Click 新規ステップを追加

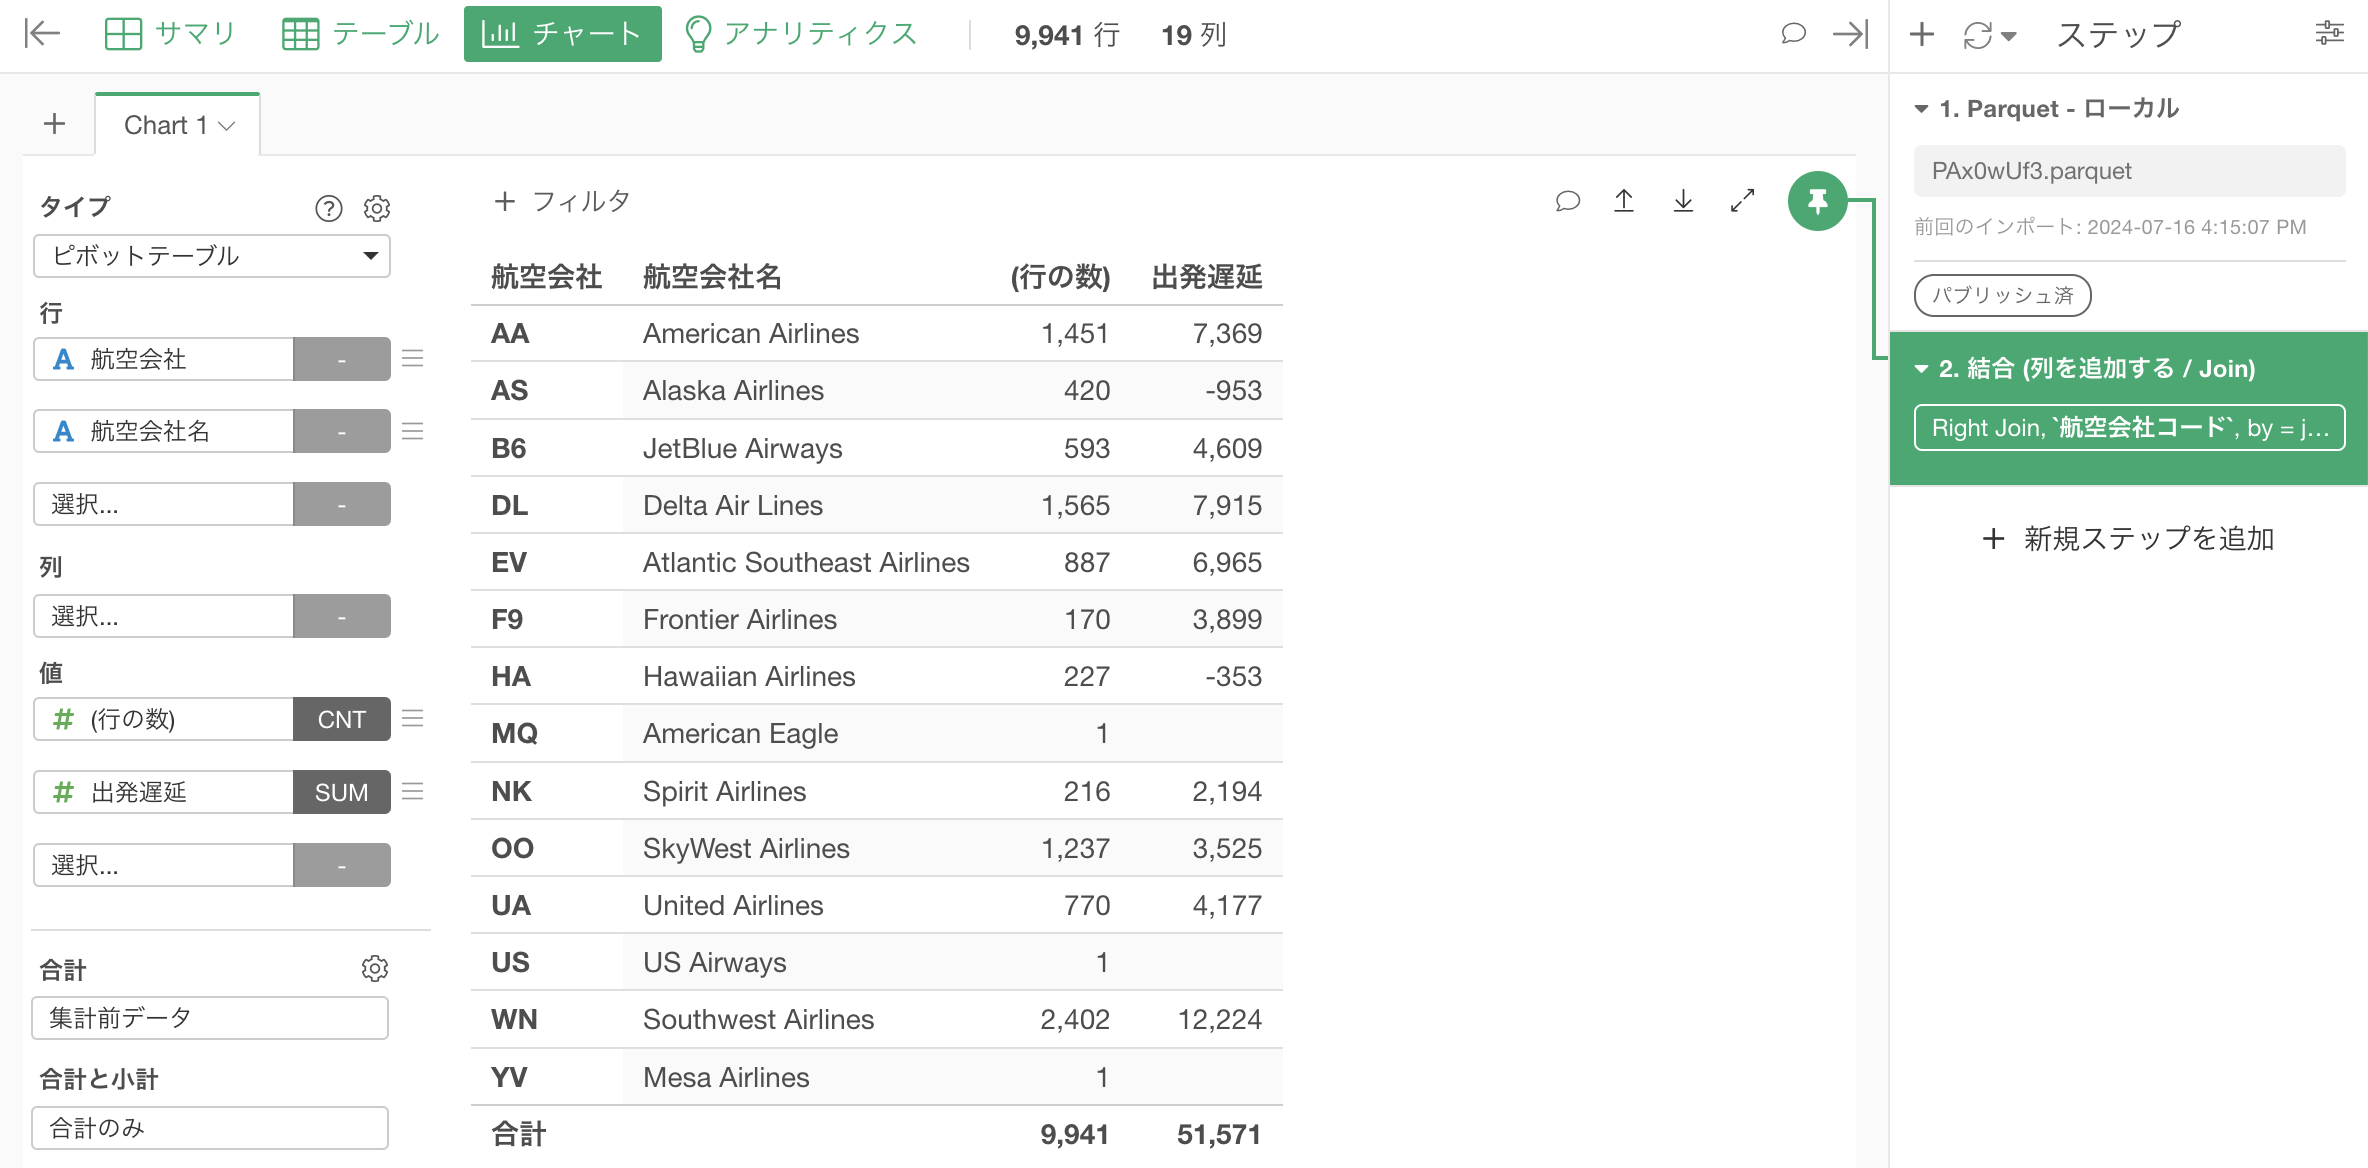[x=2128, y=539]
